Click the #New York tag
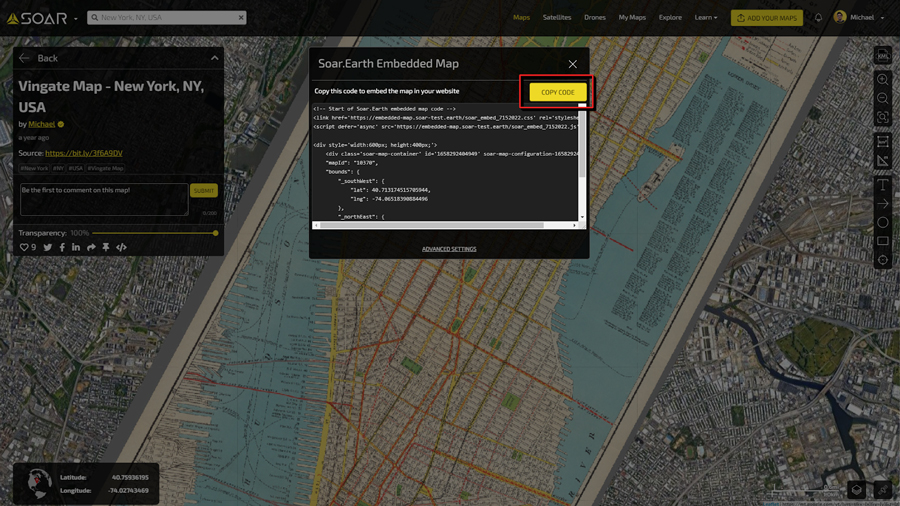The height and width of the screenshot is (506, 900). click(34, 168)
